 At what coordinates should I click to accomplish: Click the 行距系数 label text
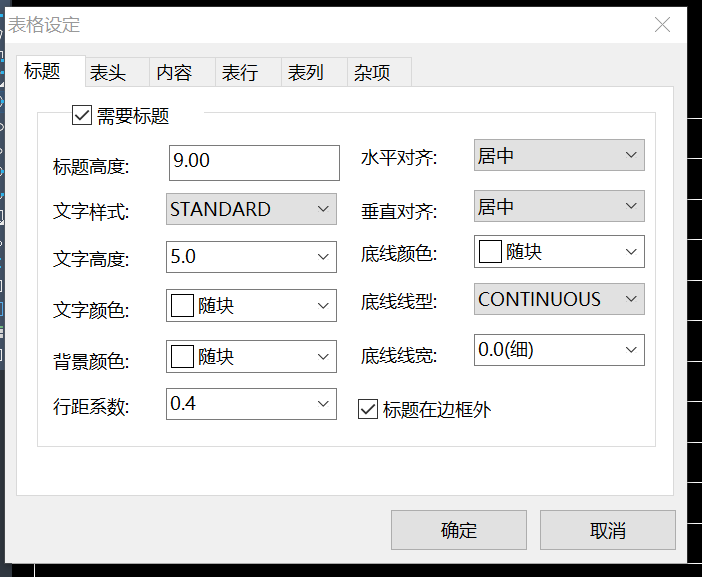(x=91, y=407)
